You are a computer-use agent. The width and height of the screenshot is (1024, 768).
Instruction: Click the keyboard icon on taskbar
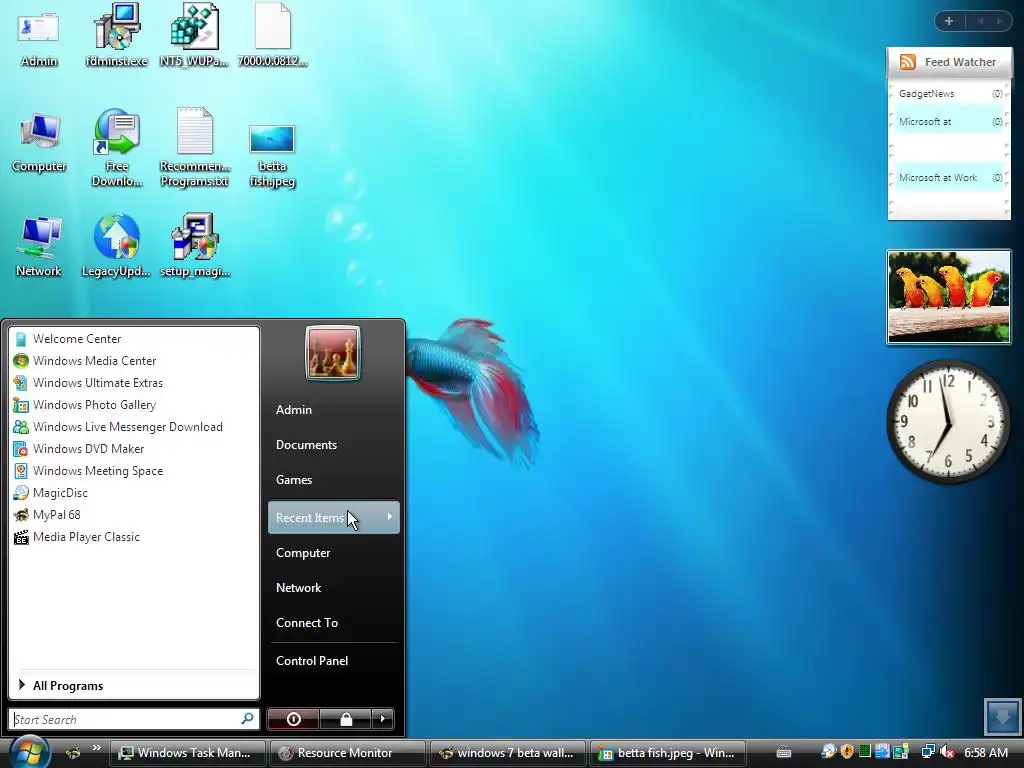point(784,753)
